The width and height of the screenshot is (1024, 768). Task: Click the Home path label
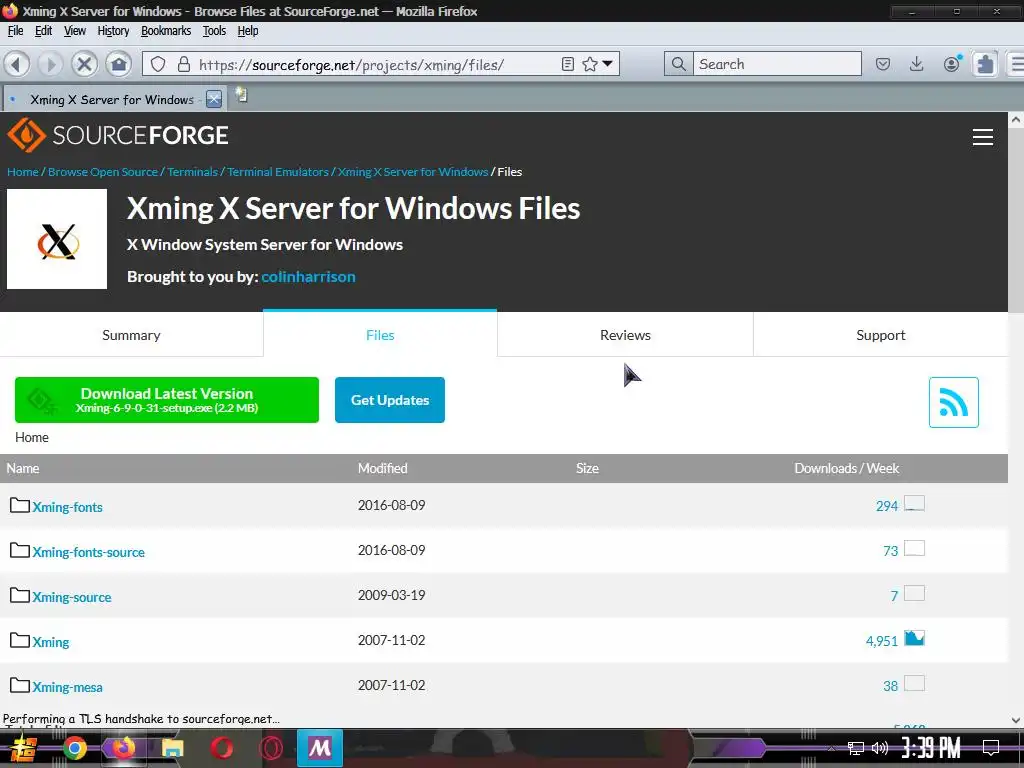31,438
